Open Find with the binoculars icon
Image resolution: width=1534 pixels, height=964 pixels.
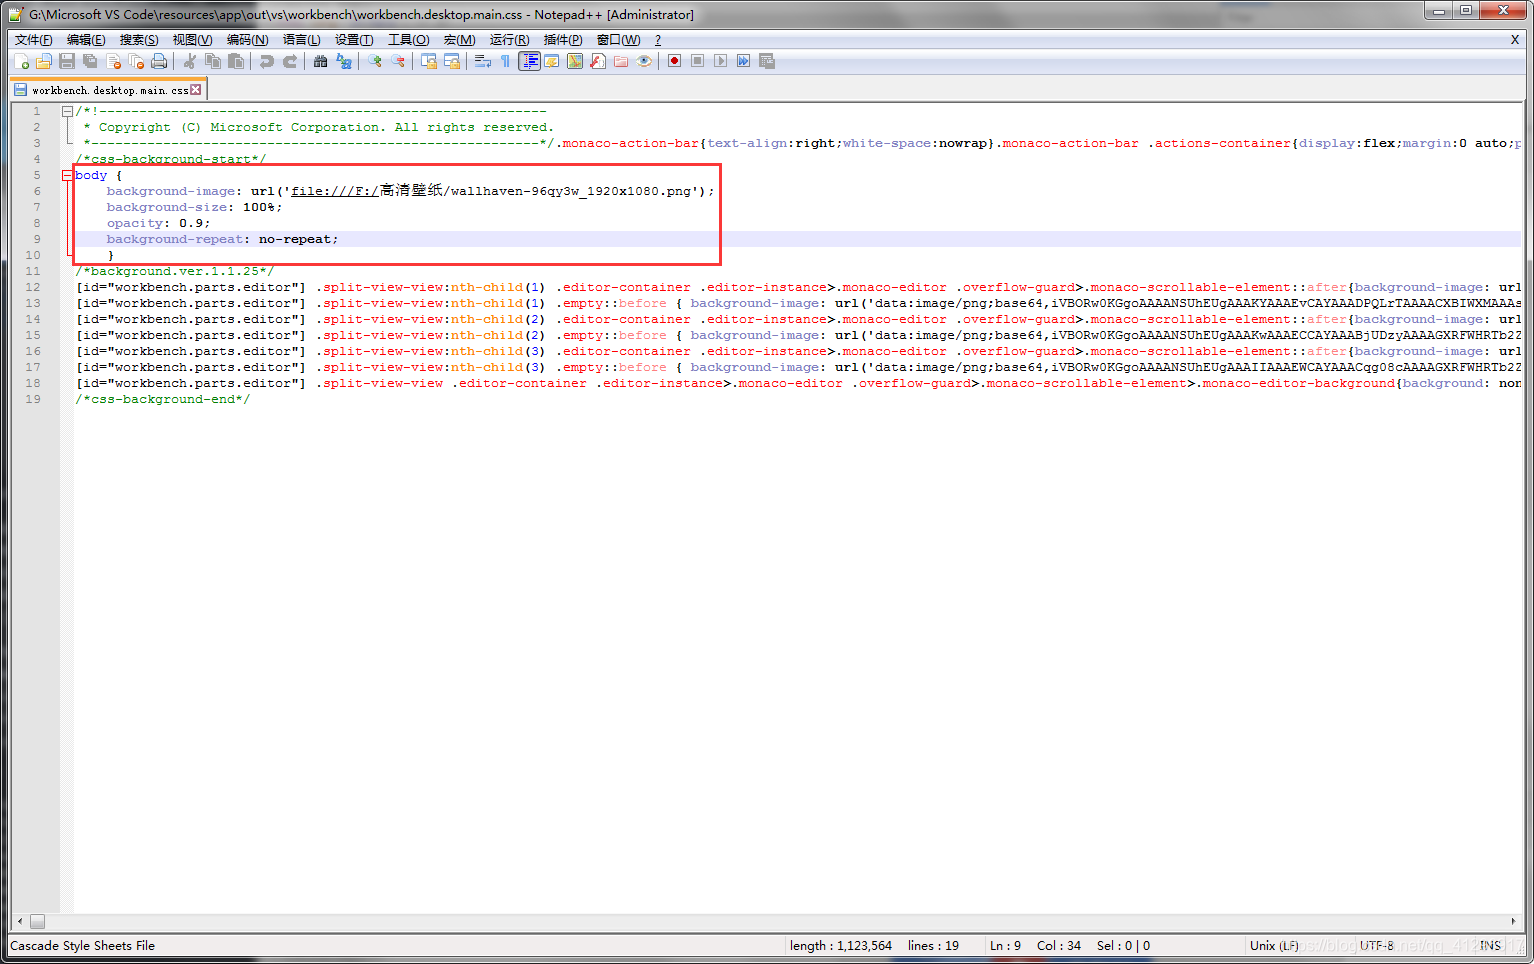click(320, 61)
